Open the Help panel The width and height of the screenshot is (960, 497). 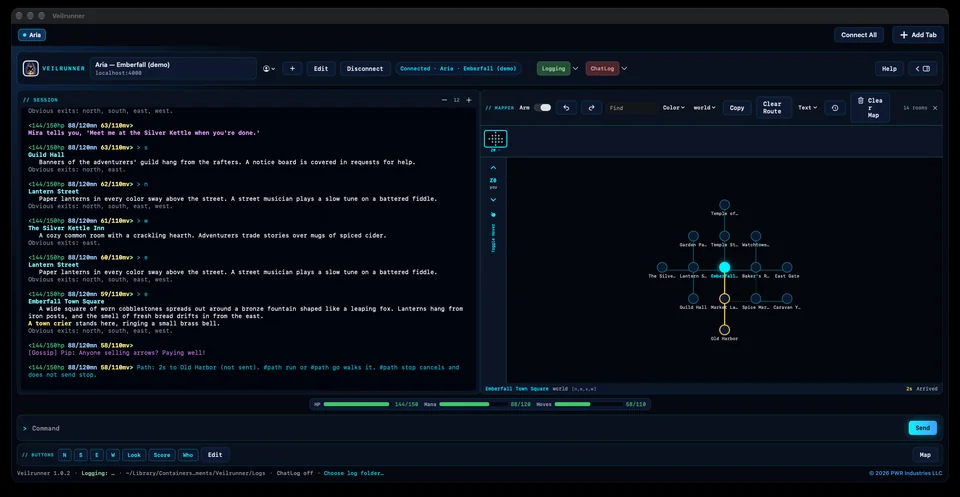click(889, 69)
